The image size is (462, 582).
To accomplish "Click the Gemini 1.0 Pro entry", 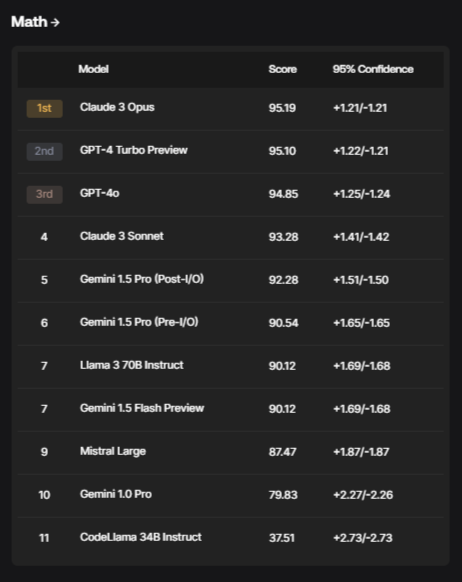I will point(116,494).
